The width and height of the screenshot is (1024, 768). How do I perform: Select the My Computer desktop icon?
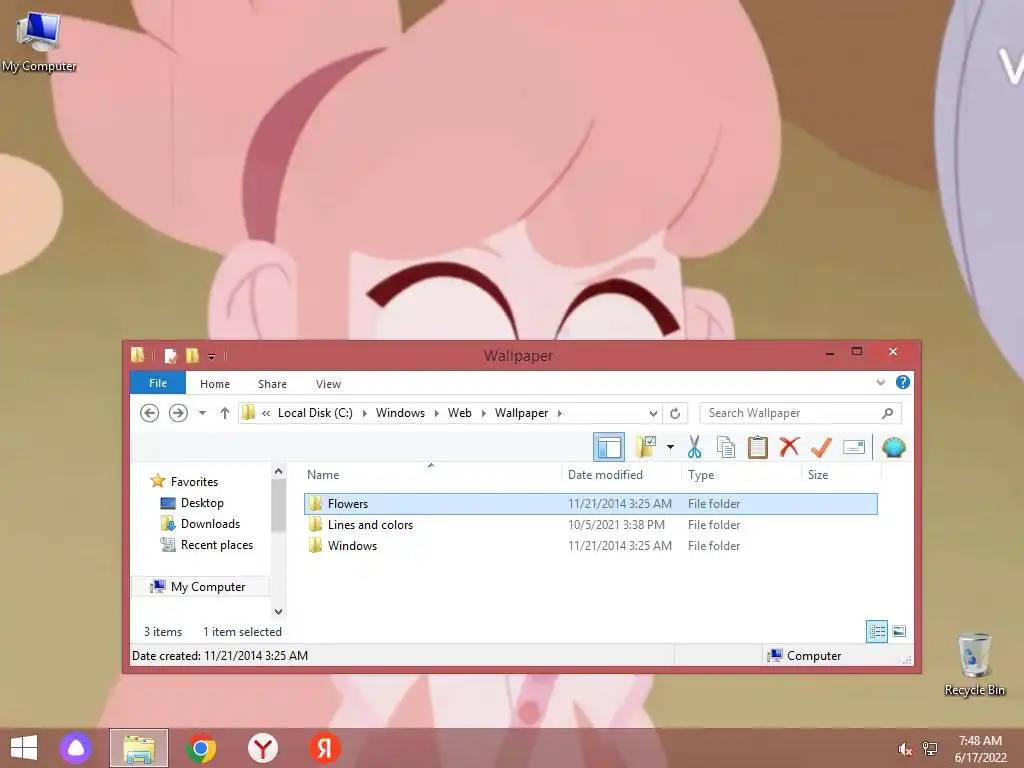tap(39, 42)
